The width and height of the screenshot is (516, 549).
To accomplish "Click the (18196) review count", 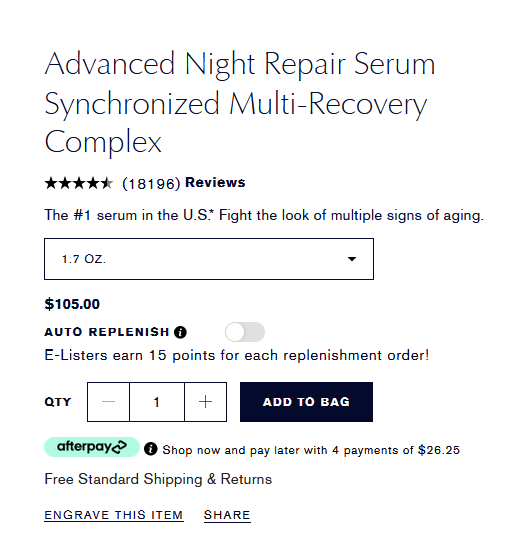I will click(x=151, y=183).
